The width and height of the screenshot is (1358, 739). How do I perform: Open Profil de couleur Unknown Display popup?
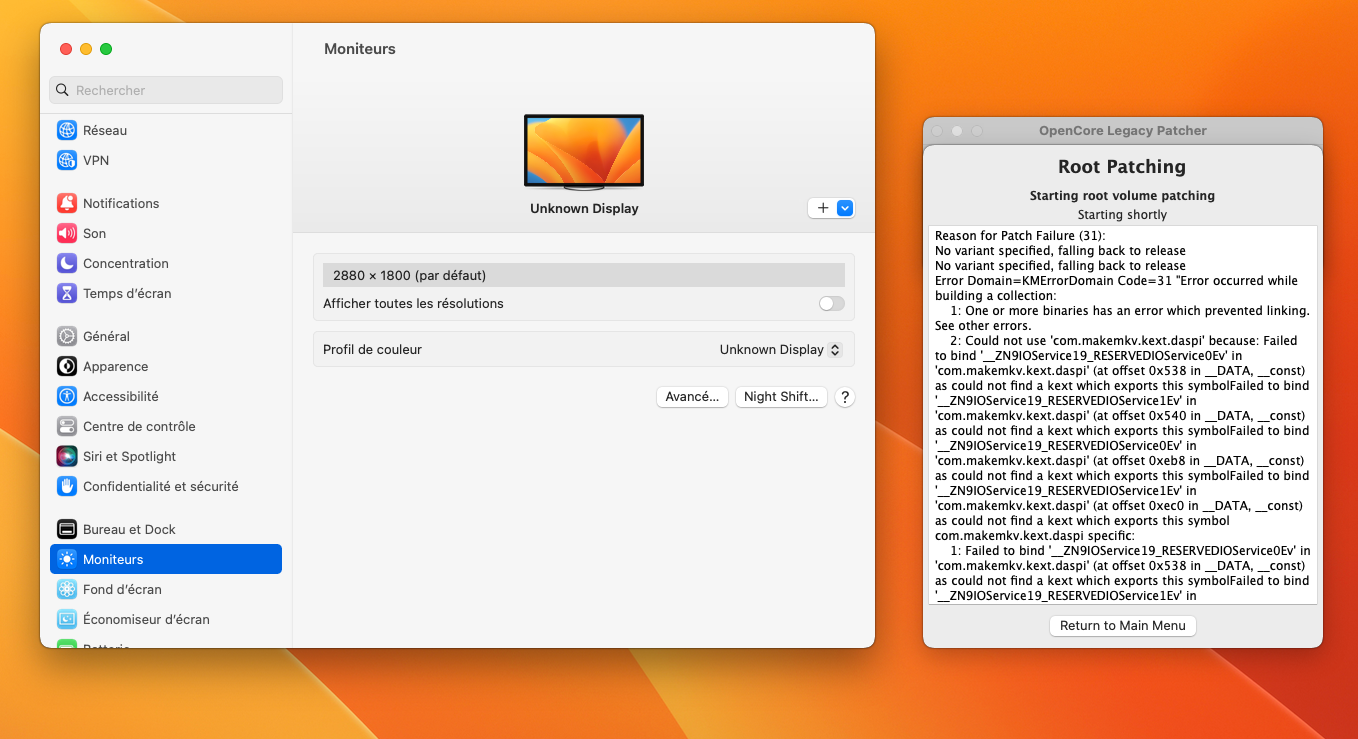point(781,350)
